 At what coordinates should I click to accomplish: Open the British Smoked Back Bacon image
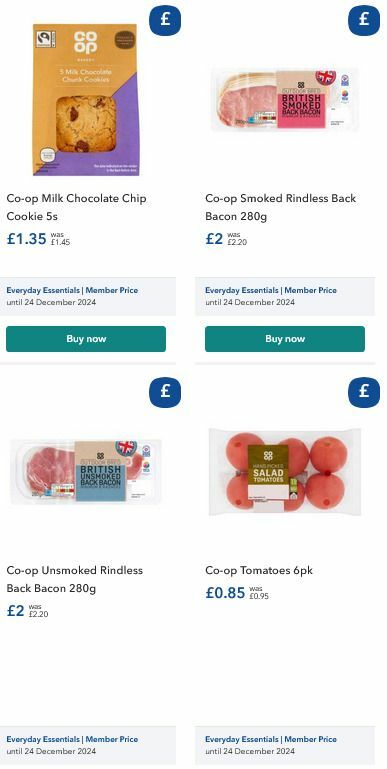[x=285, y=100]
